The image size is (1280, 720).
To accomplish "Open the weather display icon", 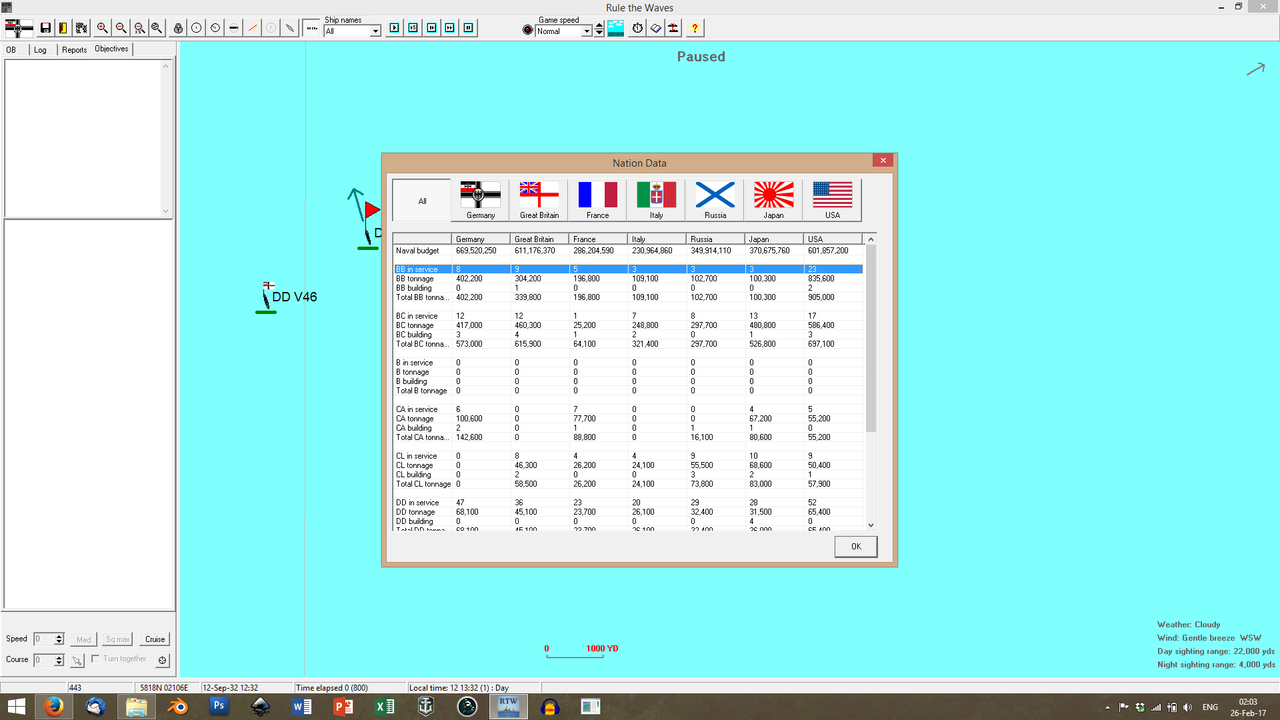I will pos(616,28).
